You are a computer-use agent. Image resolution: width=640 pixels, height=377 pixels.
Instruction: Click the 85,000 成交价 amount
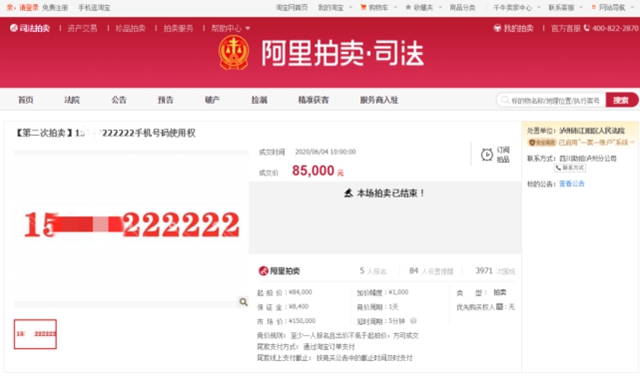(x=313, y=171)
